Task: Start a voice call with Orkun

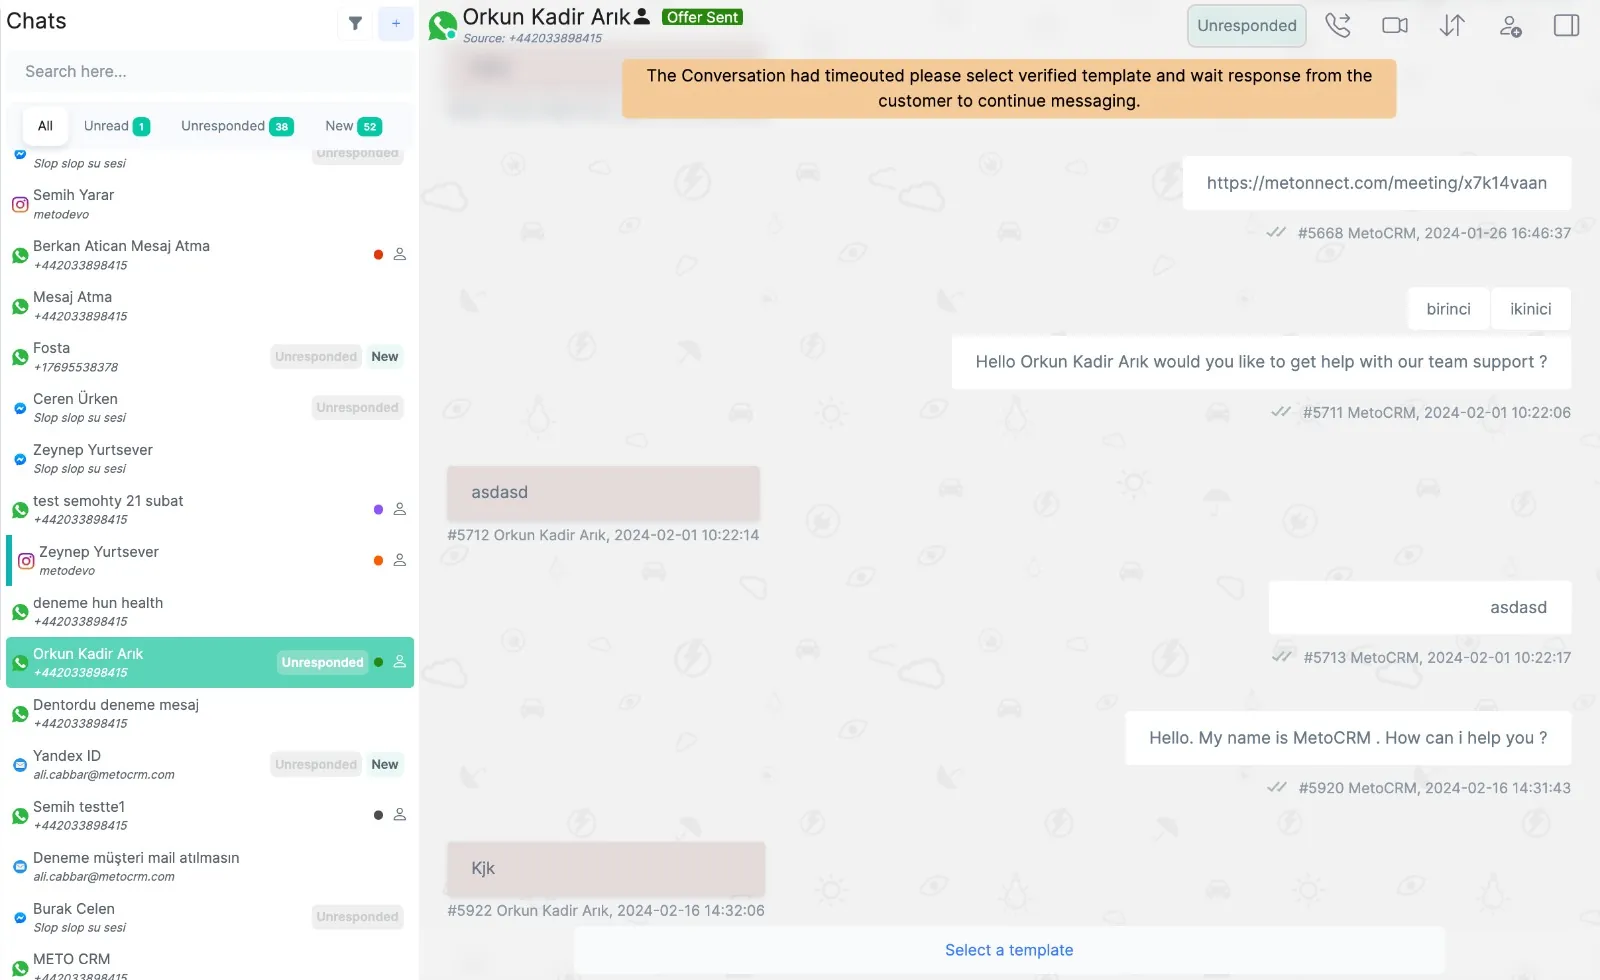Action: 1338,25
